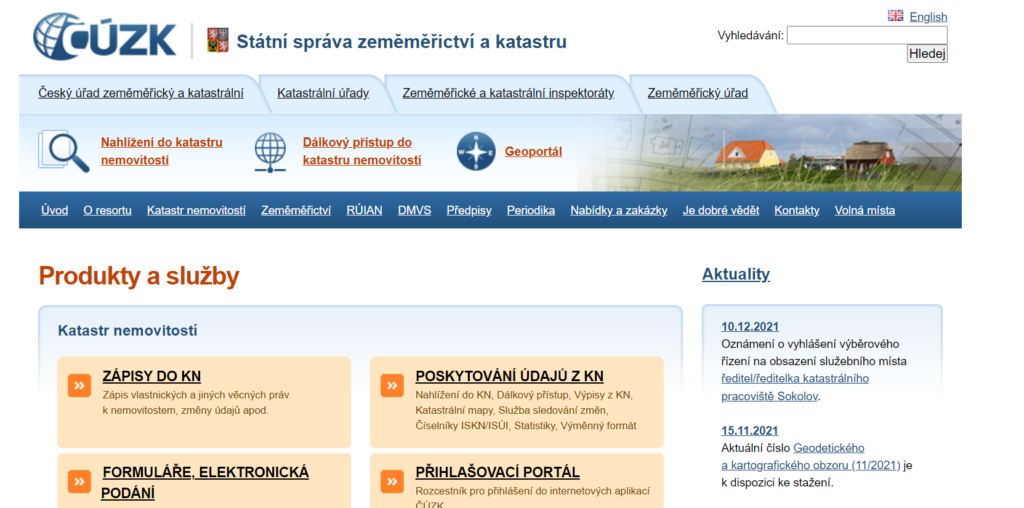Click the ČÚZK globe logo

(104, 37)
